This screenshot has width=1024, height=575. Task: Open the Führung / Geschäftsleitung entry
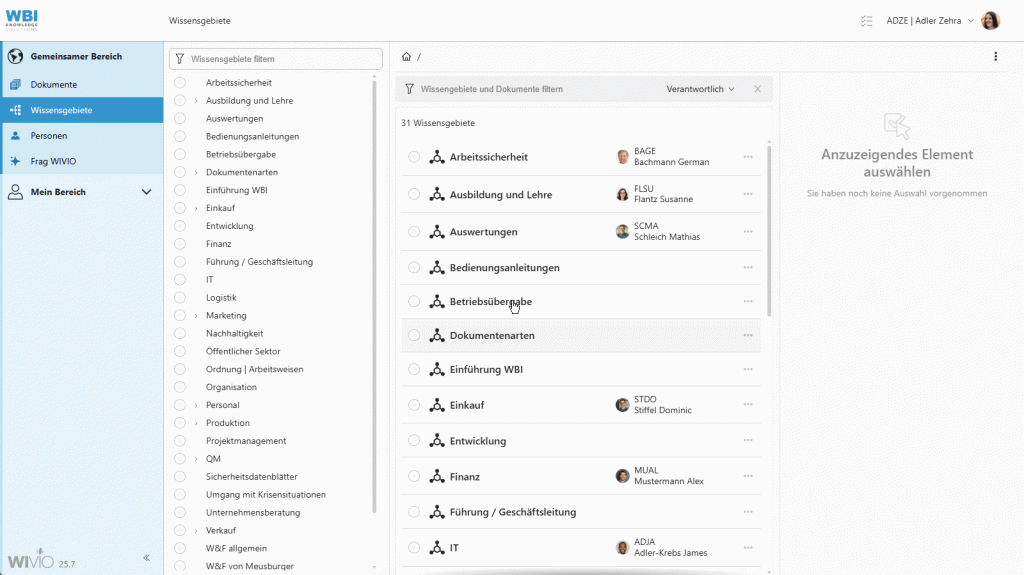point(512,512)
